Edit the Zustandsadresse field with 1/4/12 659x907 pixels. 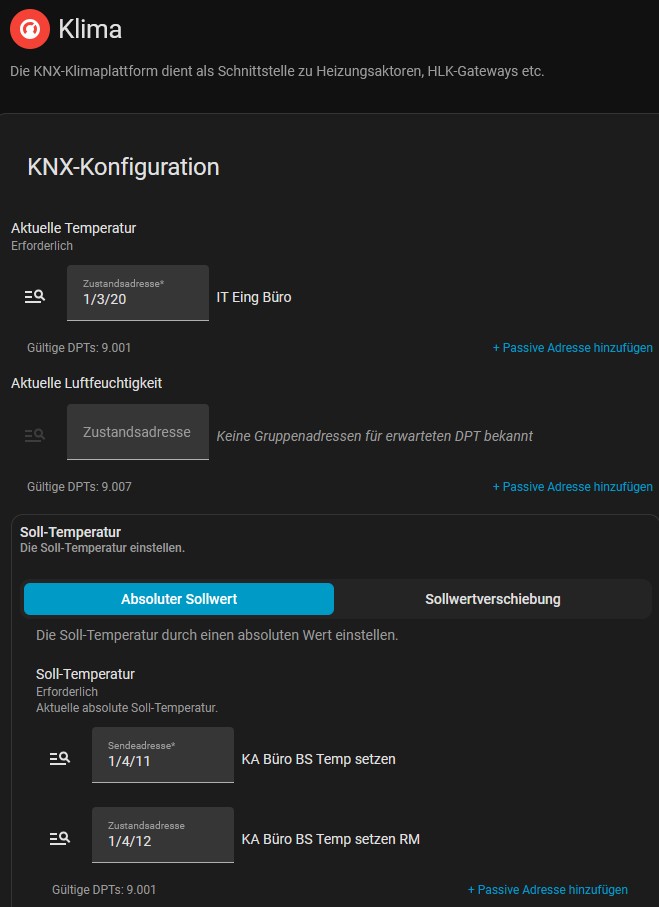[163, 835]
